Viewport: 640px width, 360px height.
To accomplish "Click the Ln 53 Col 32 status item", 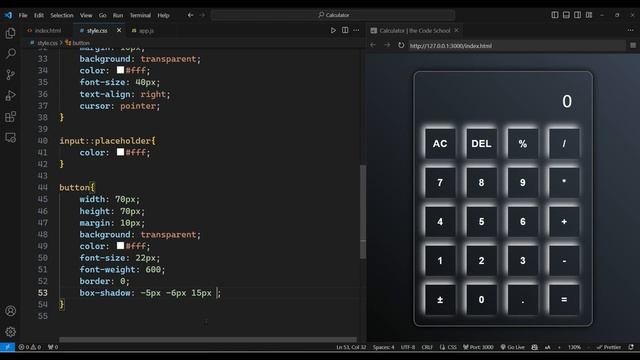I will pyautogui.click(x=351, y=347).
